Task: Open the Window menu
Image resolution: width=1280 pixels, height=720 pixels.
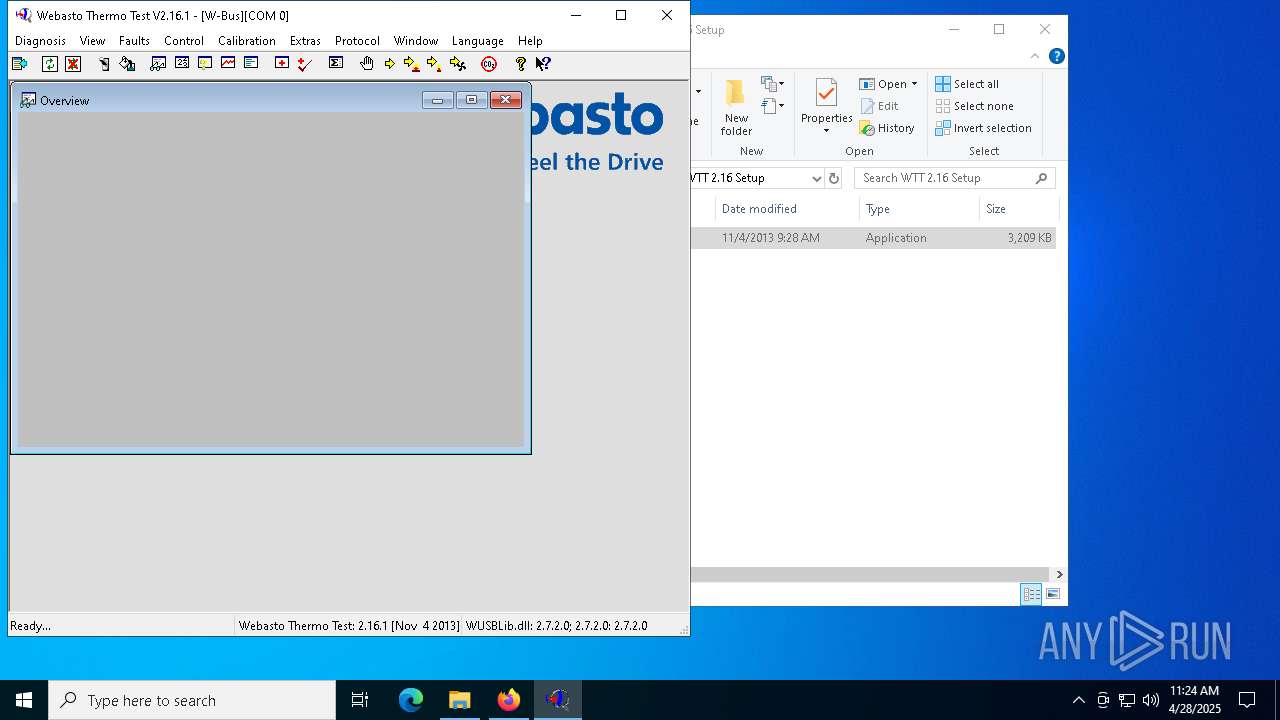Action: tap(416, 41)
